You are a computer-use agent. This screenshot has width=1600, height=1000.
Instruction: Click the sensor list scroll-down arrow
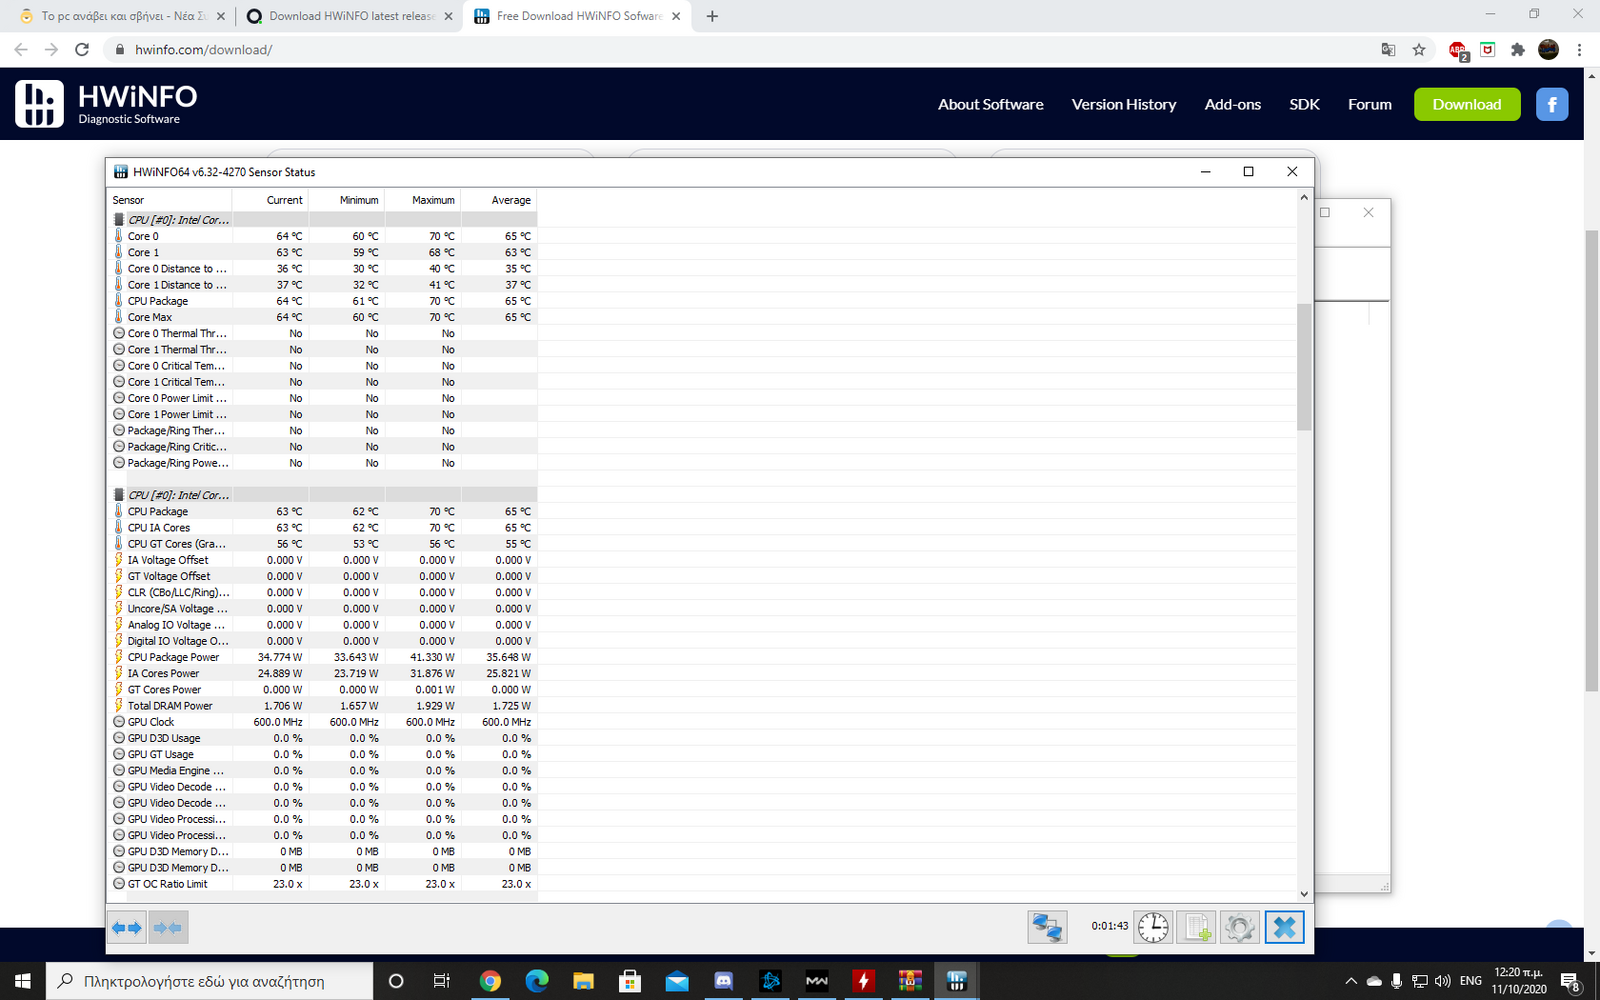pos(1303,894)
